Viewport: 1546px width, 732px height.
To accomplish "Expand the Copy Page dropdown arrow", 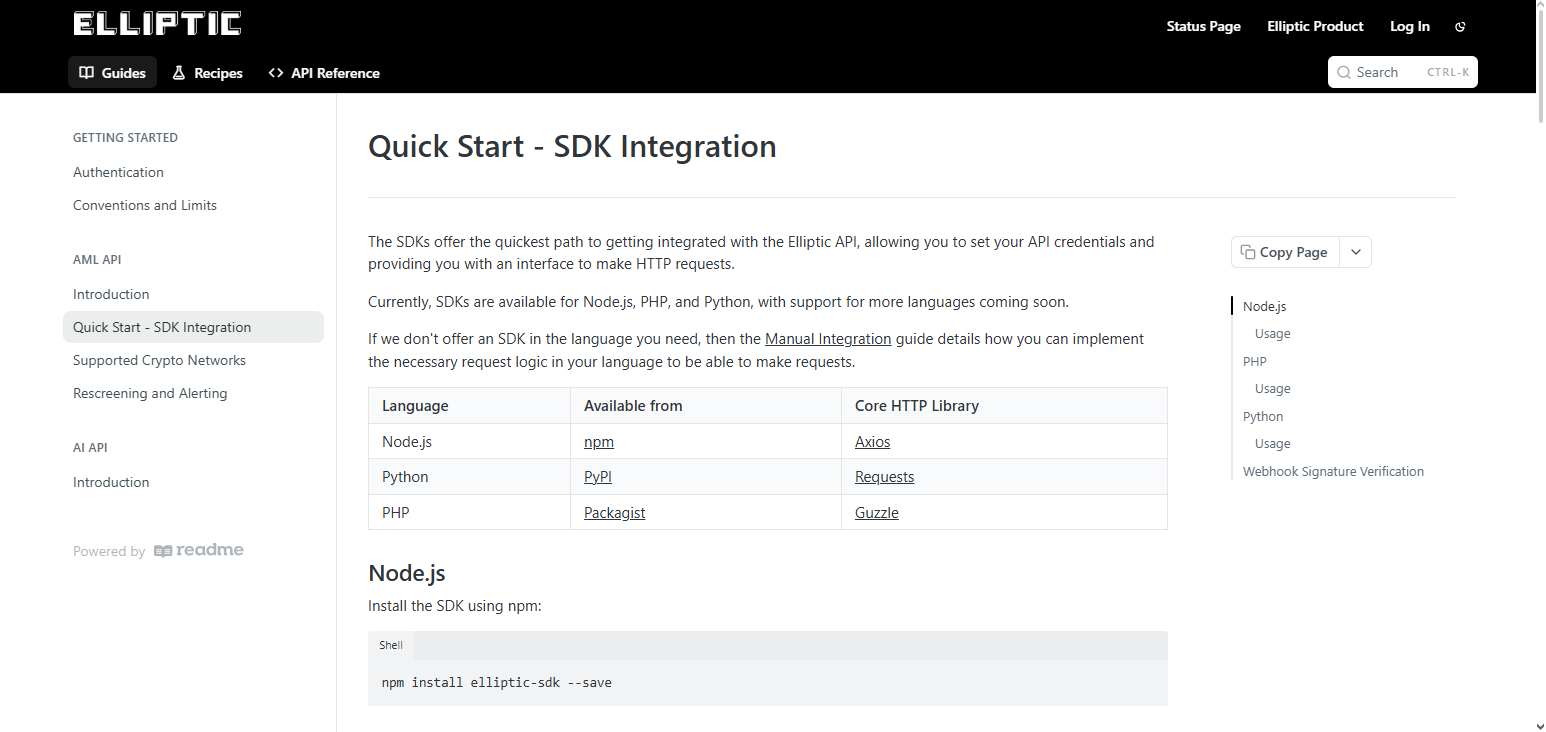I will pyautogui.click(x=1355, y=252).
